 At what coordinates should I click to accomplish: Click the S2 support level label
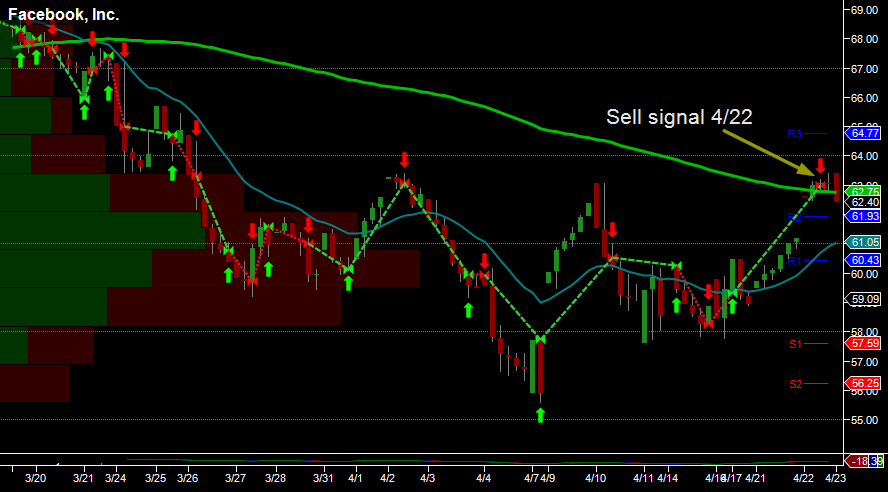tap(796, 384)
